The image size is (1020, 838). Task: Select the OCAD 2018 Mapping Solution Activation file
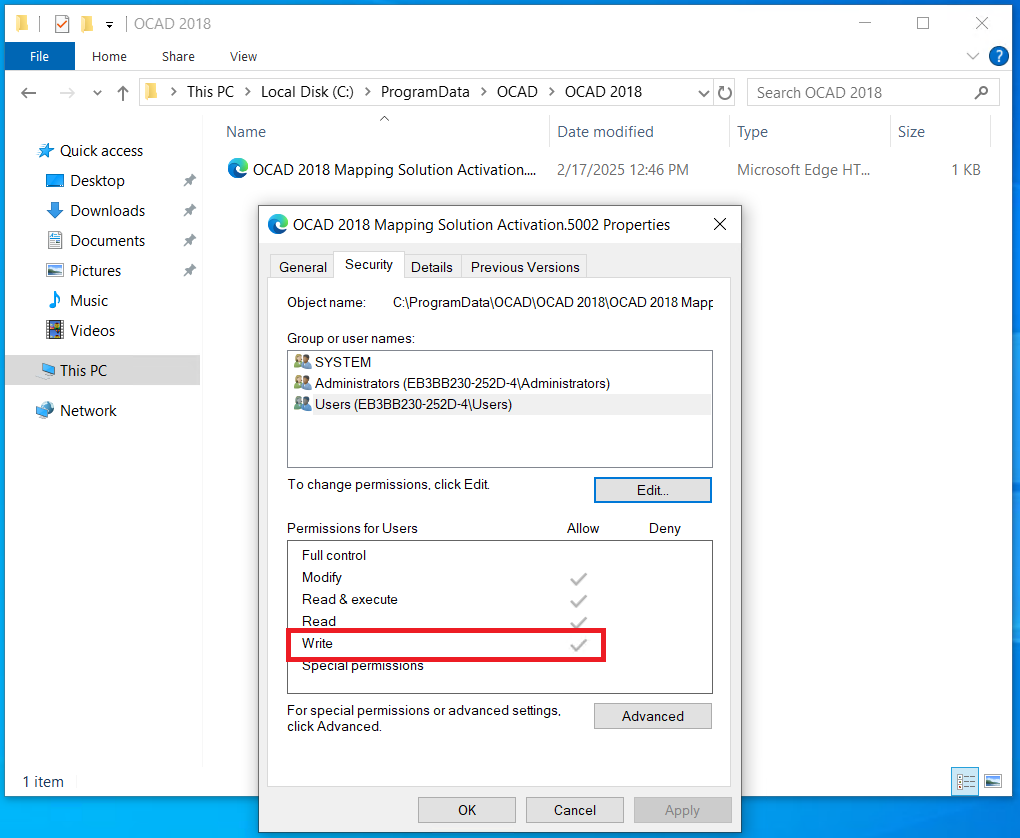[394, 170]
